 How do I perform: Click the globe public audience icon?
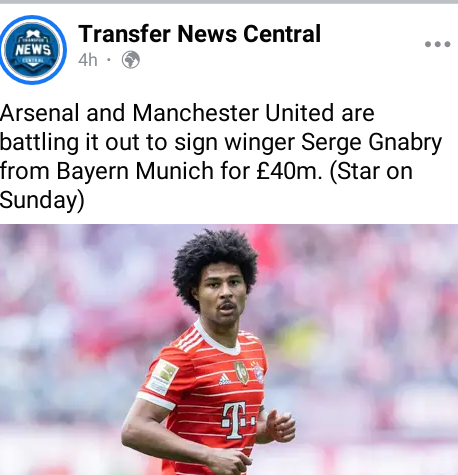[x=131, y=60]
